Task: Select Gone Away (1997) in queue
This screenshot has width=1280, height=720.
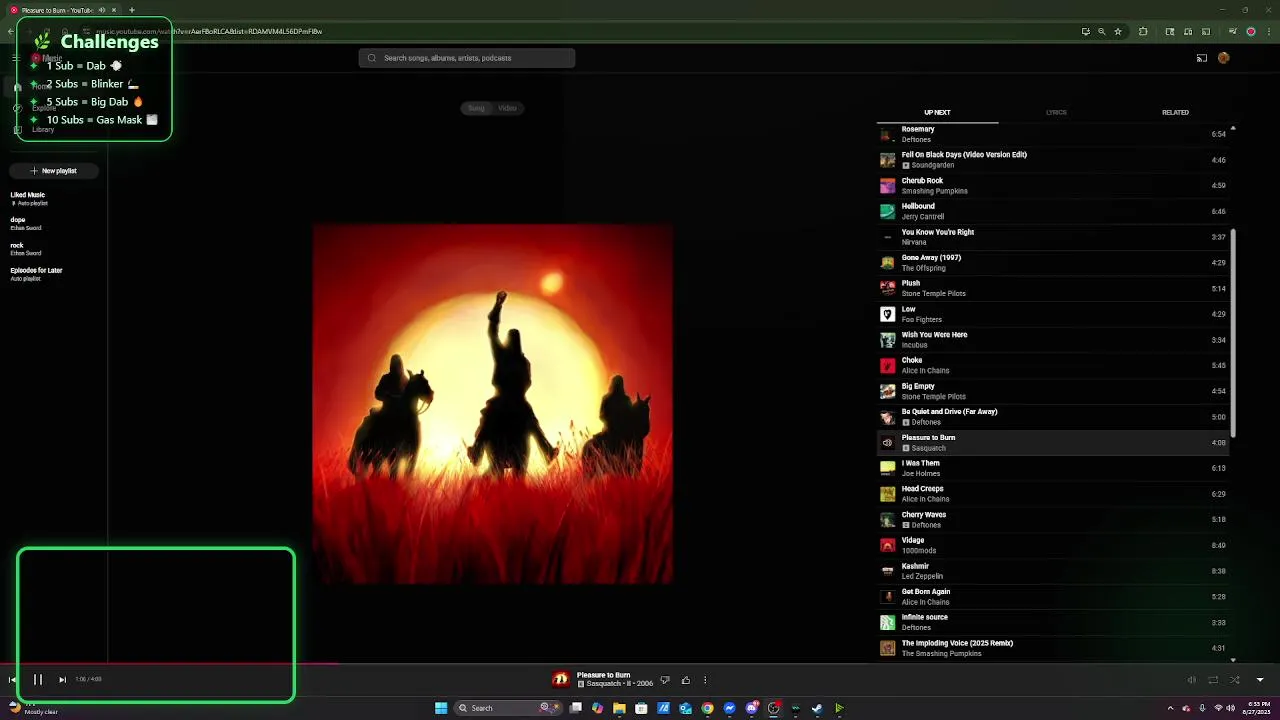Action: [x=1054, y=263]
